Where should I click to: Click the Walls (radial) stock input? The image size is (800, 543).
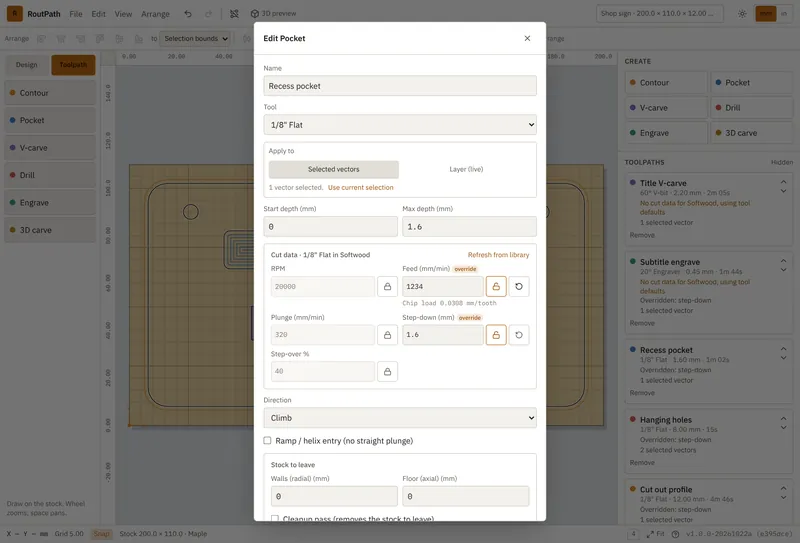point(334,496)
